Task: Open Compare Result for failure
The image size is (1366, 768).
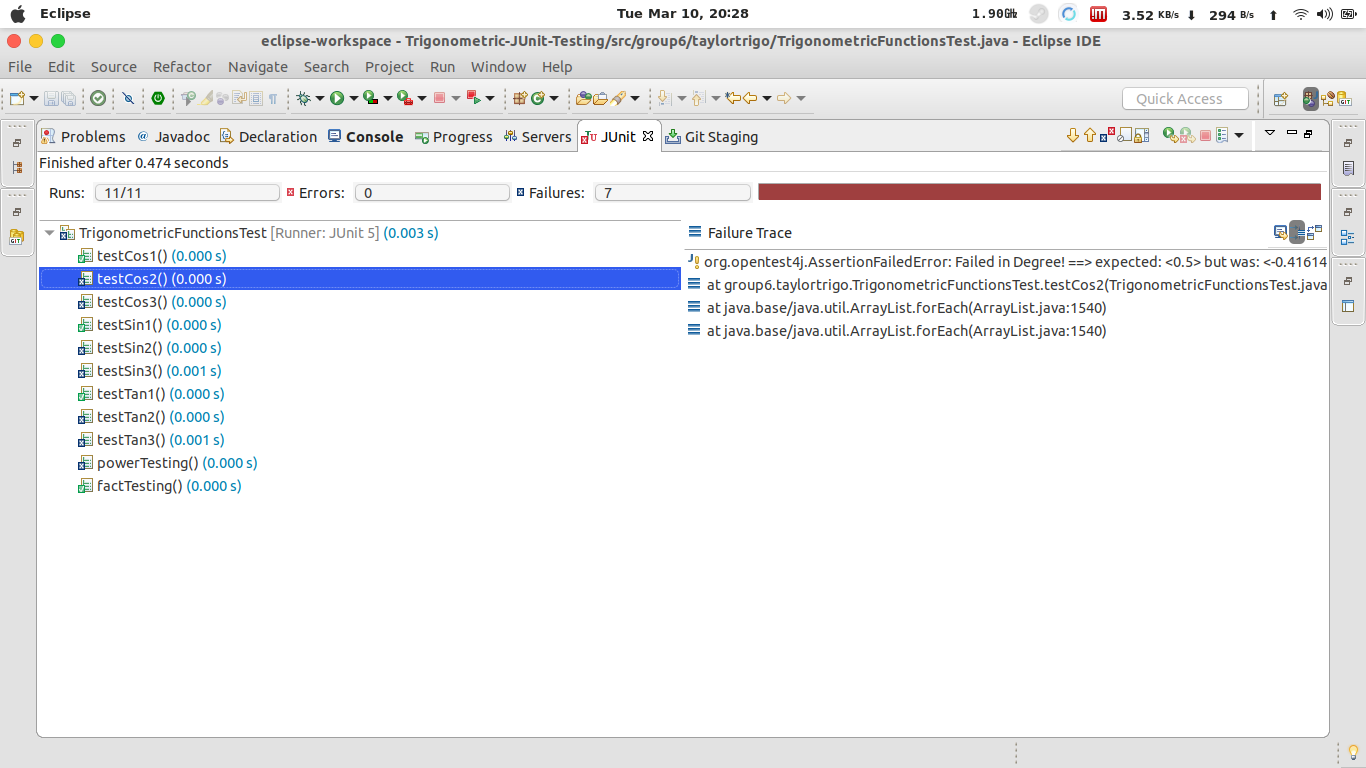Action: (x=1314, y=233)
